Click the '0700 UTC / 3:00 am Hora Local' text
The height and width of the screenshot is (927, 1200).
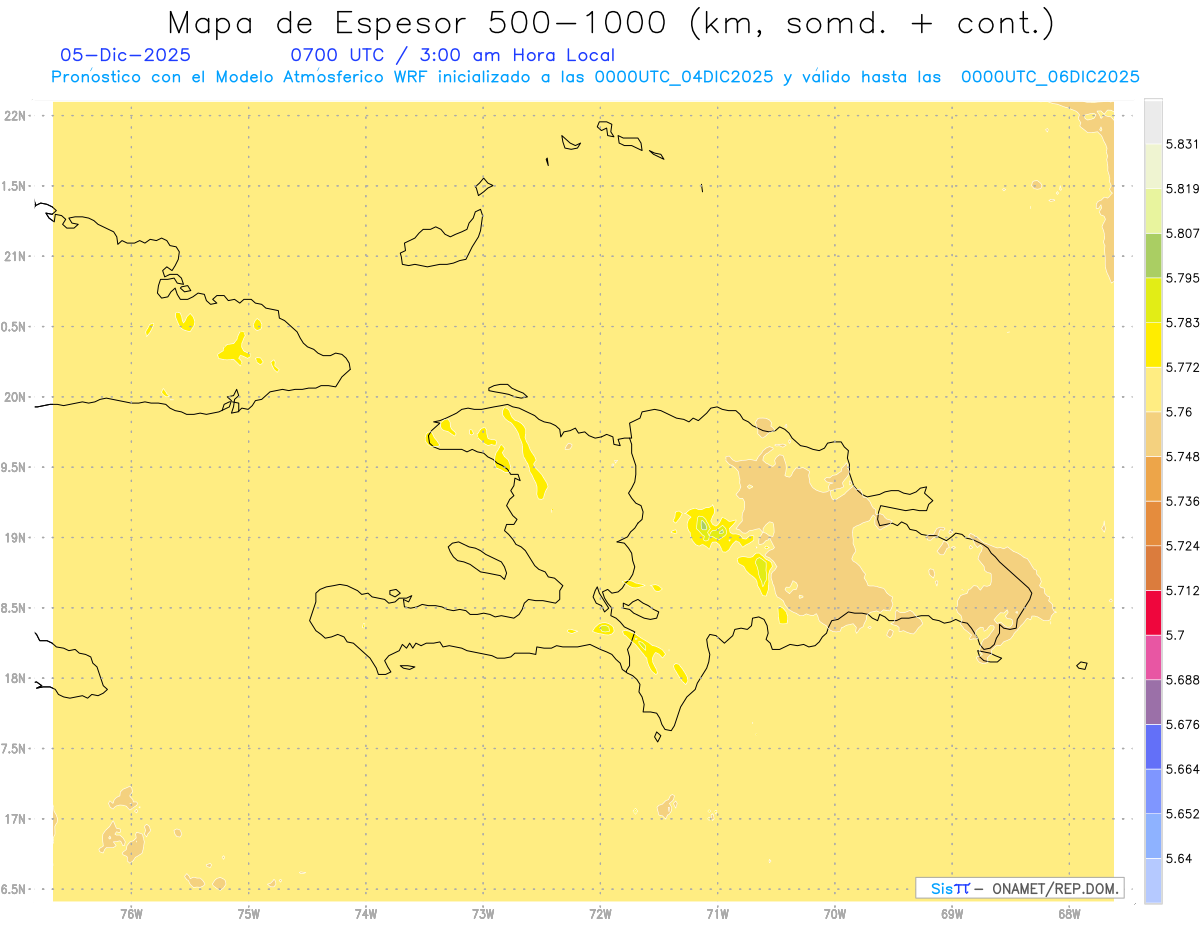click(452, 55)
